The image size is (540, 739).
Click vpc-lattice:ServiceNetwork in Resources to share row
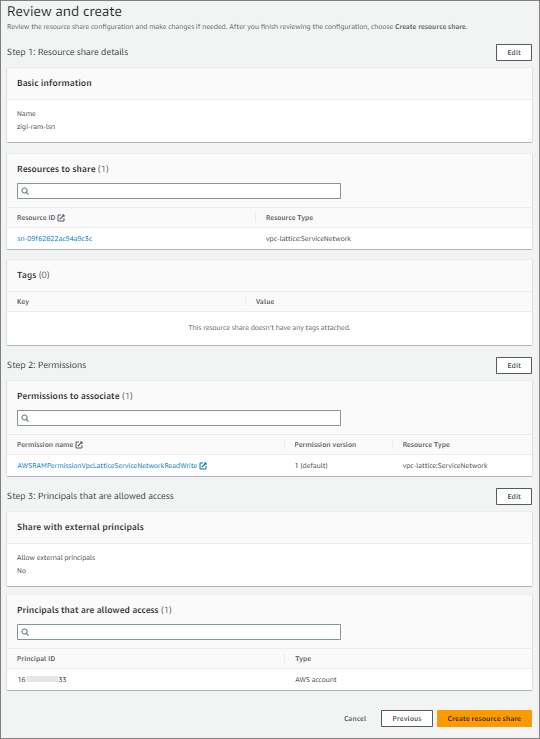click(308, 238)
